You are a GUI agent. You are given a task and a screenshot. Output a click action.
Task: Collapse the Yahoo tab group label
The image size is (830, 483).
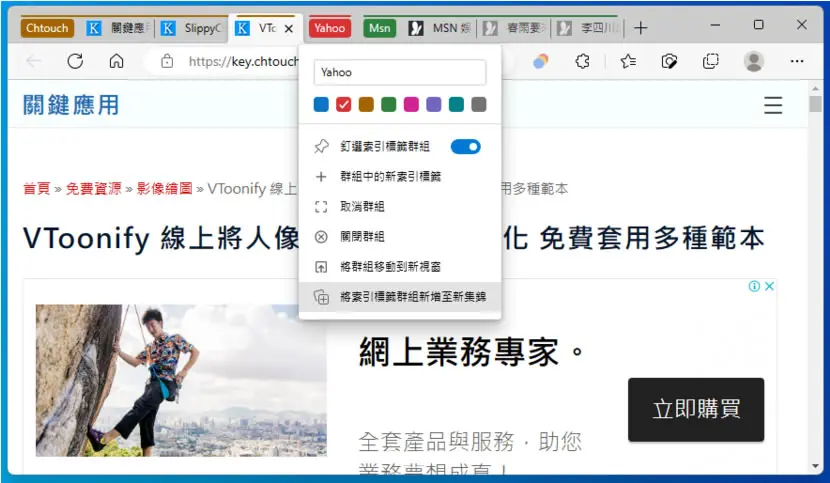tap(329, 28)
